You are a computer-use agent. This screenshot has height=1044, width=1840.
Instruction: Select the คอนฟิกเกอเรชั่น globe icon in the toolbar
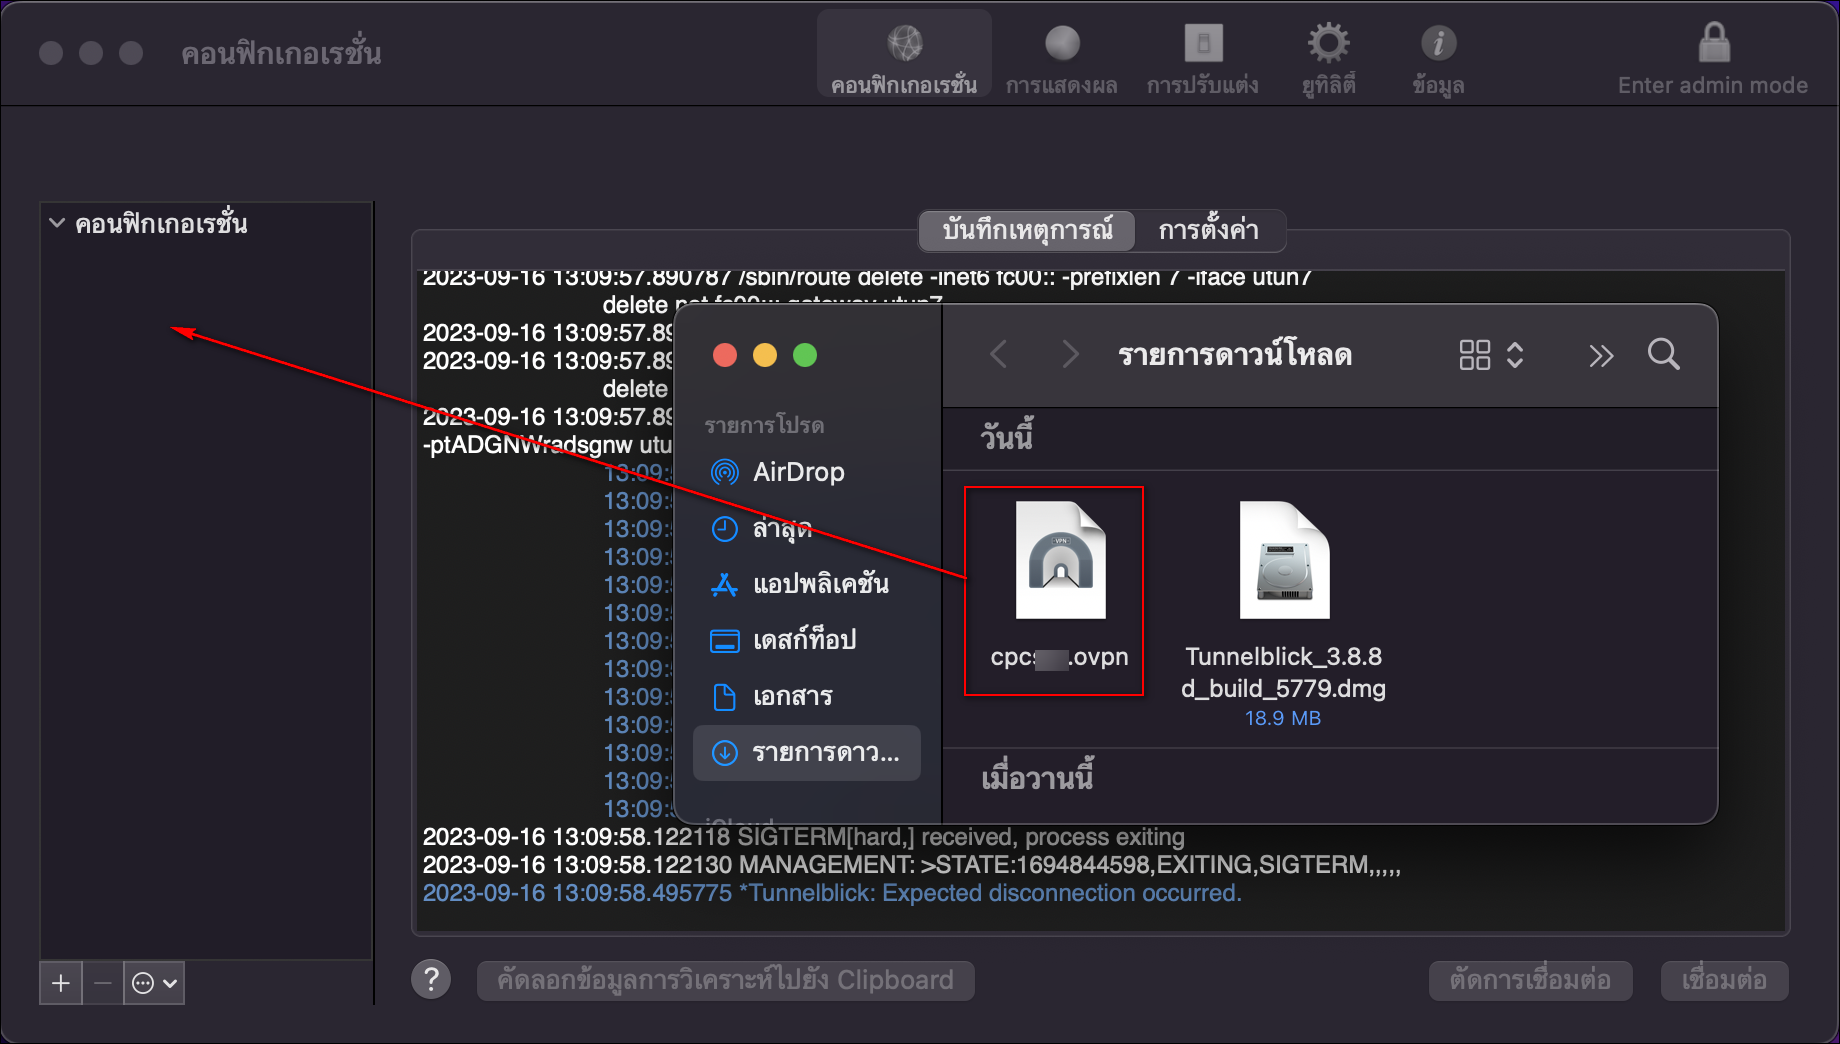click(x=903, y=42)
